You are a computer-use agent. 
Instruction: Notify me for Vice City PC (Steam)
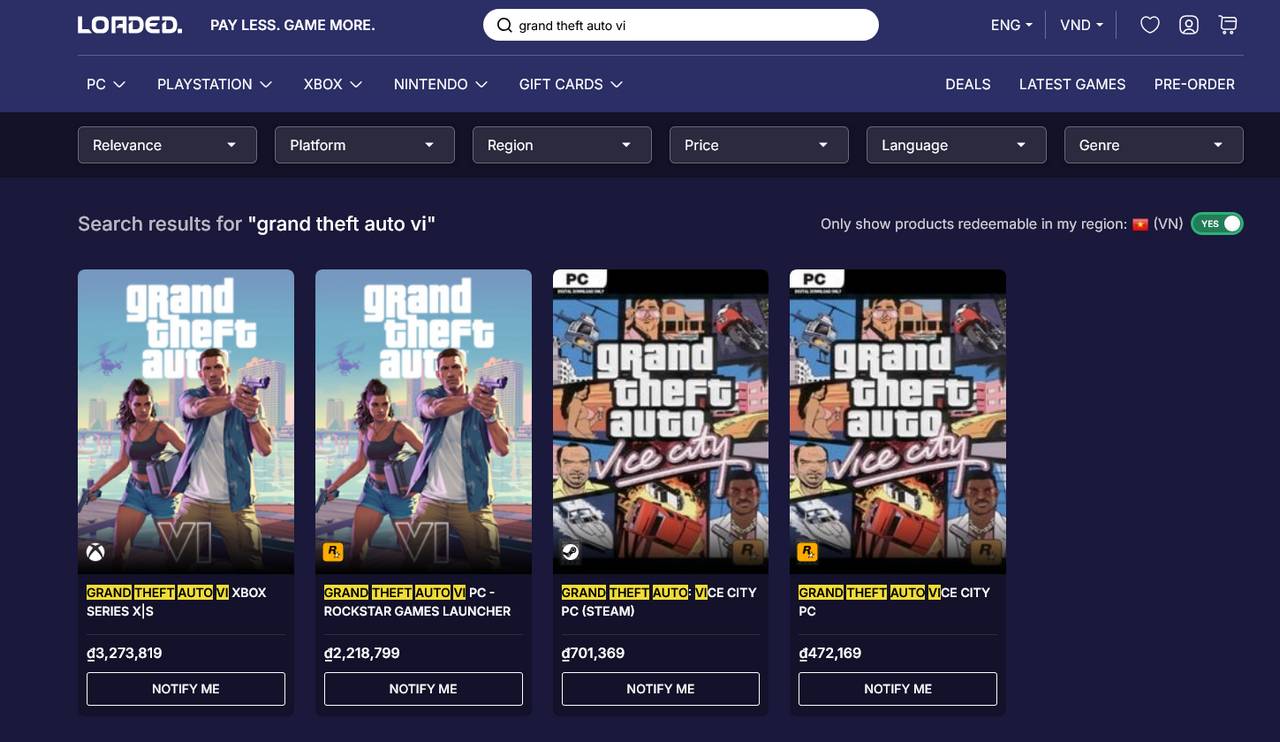661,689
